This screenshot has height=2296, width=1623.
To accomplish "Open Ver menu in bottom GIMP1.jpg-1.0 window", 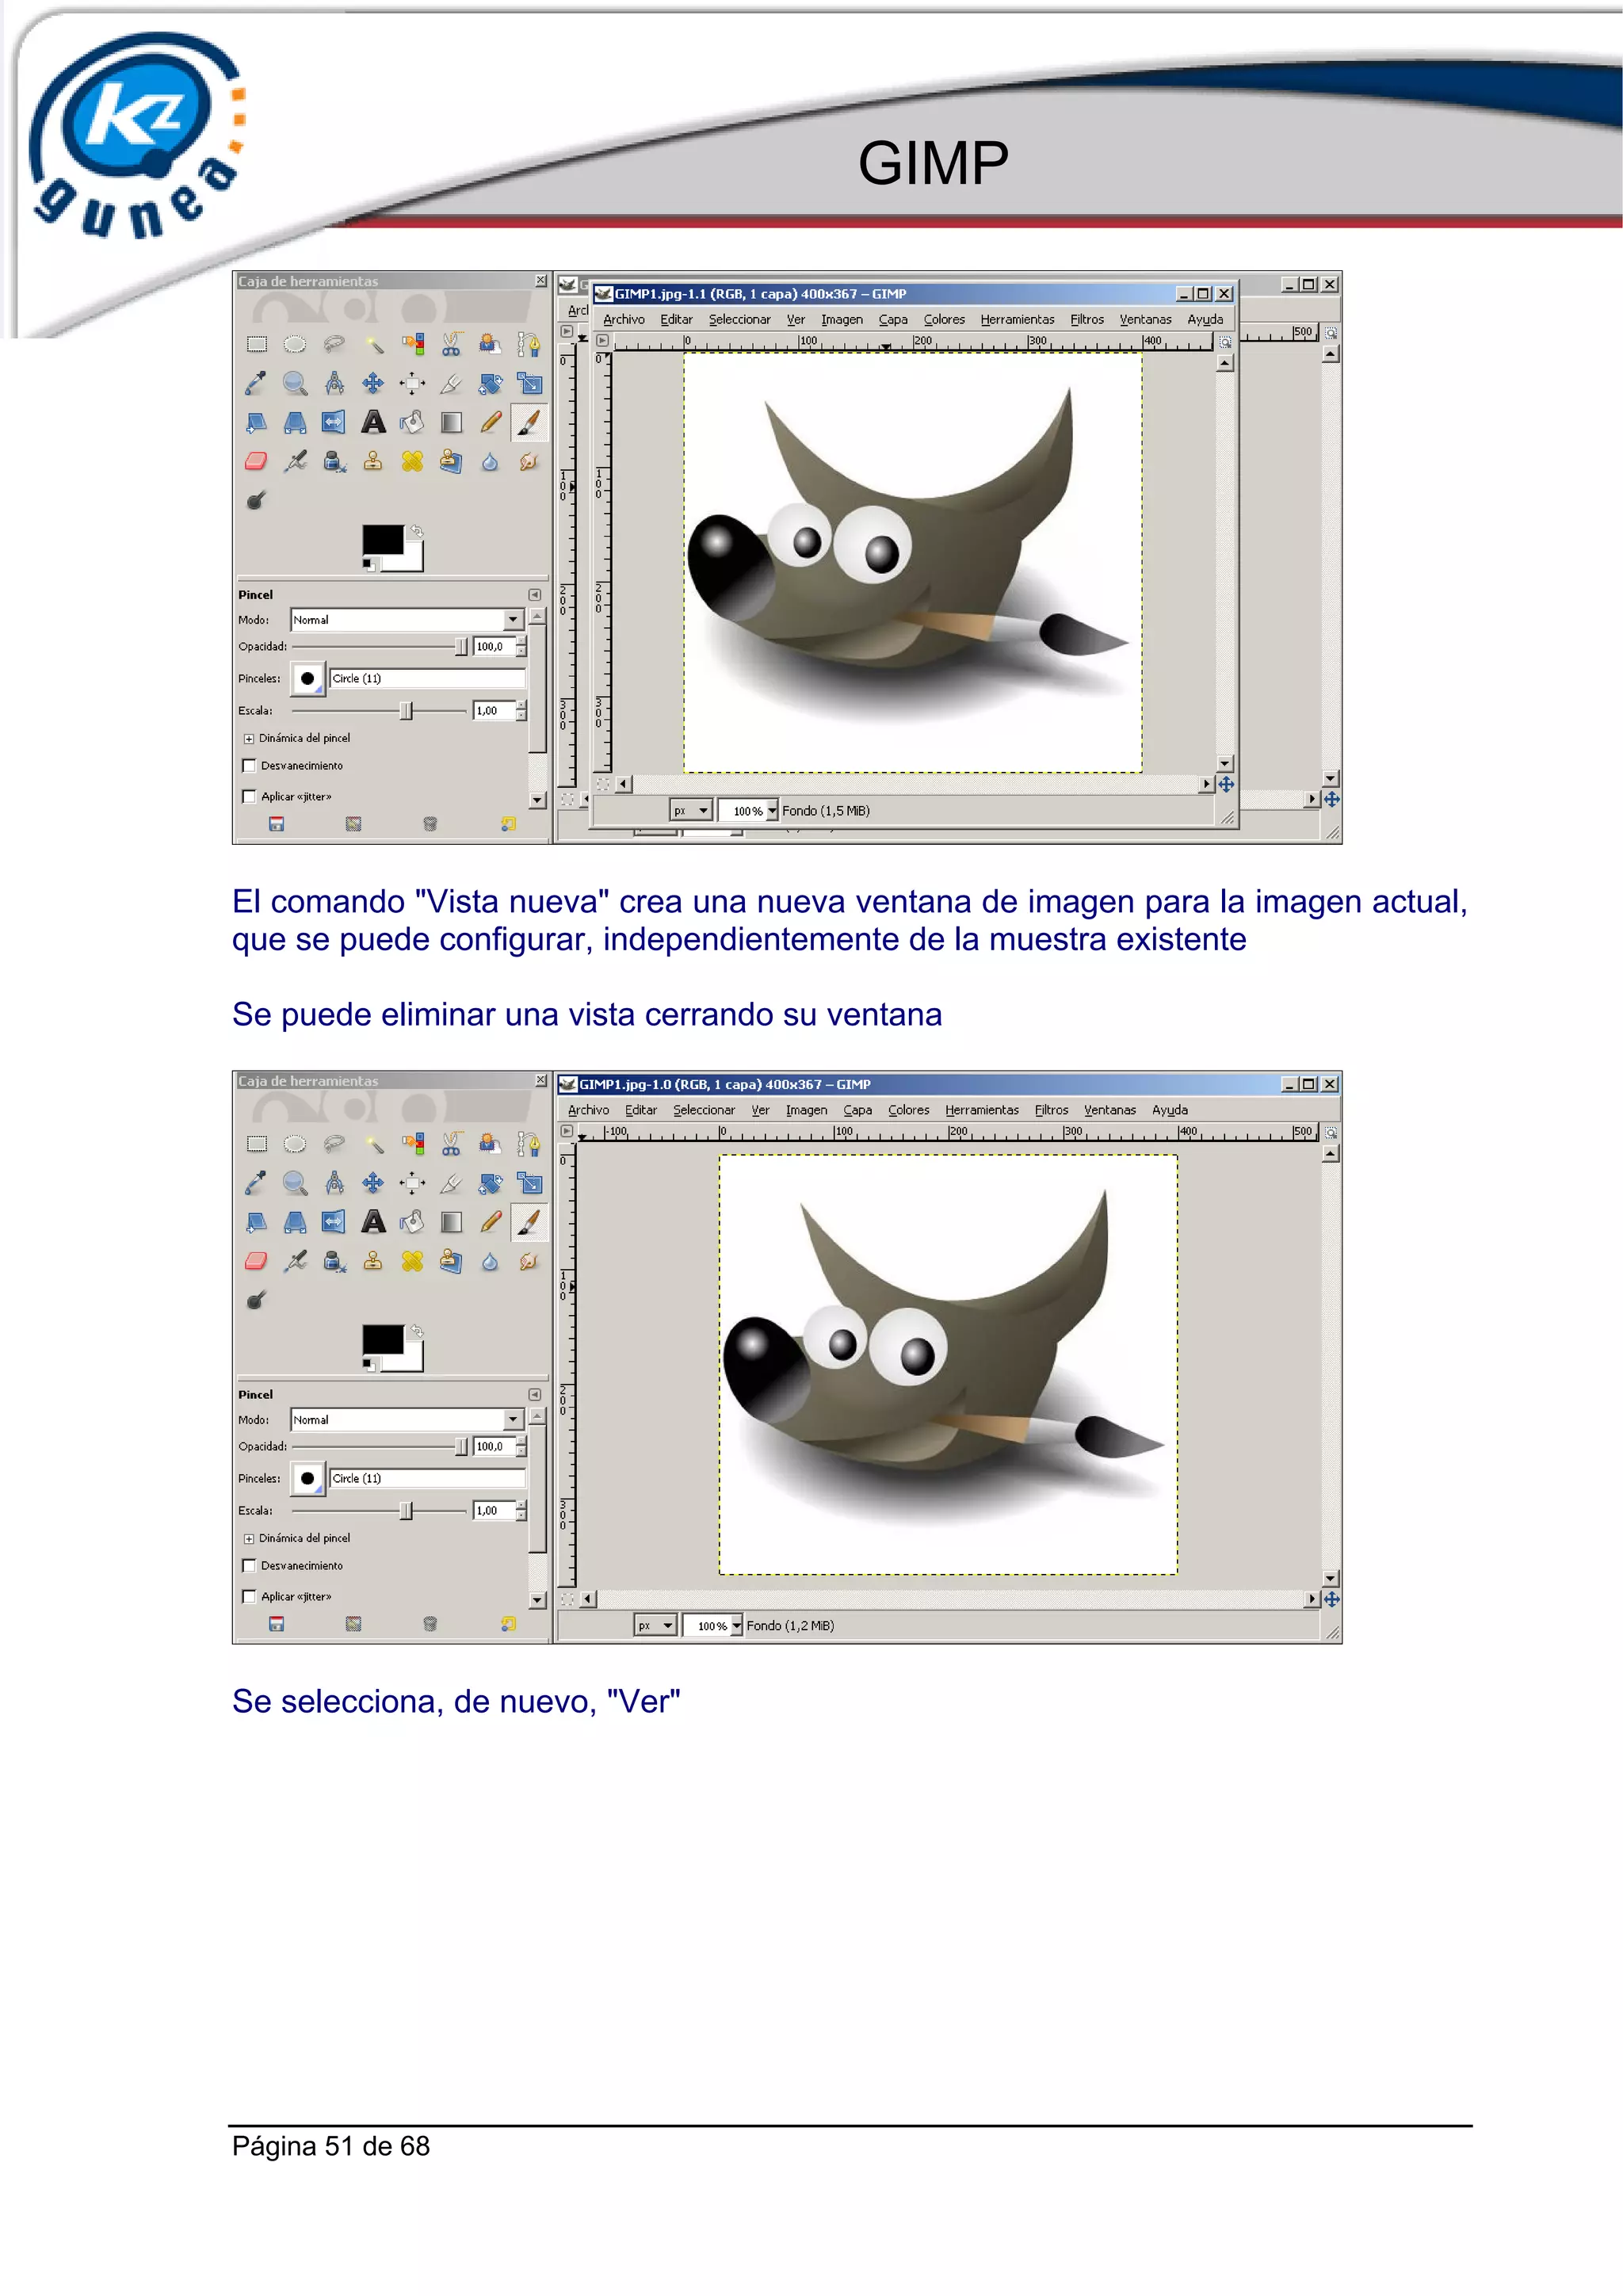I will 760,1110.
